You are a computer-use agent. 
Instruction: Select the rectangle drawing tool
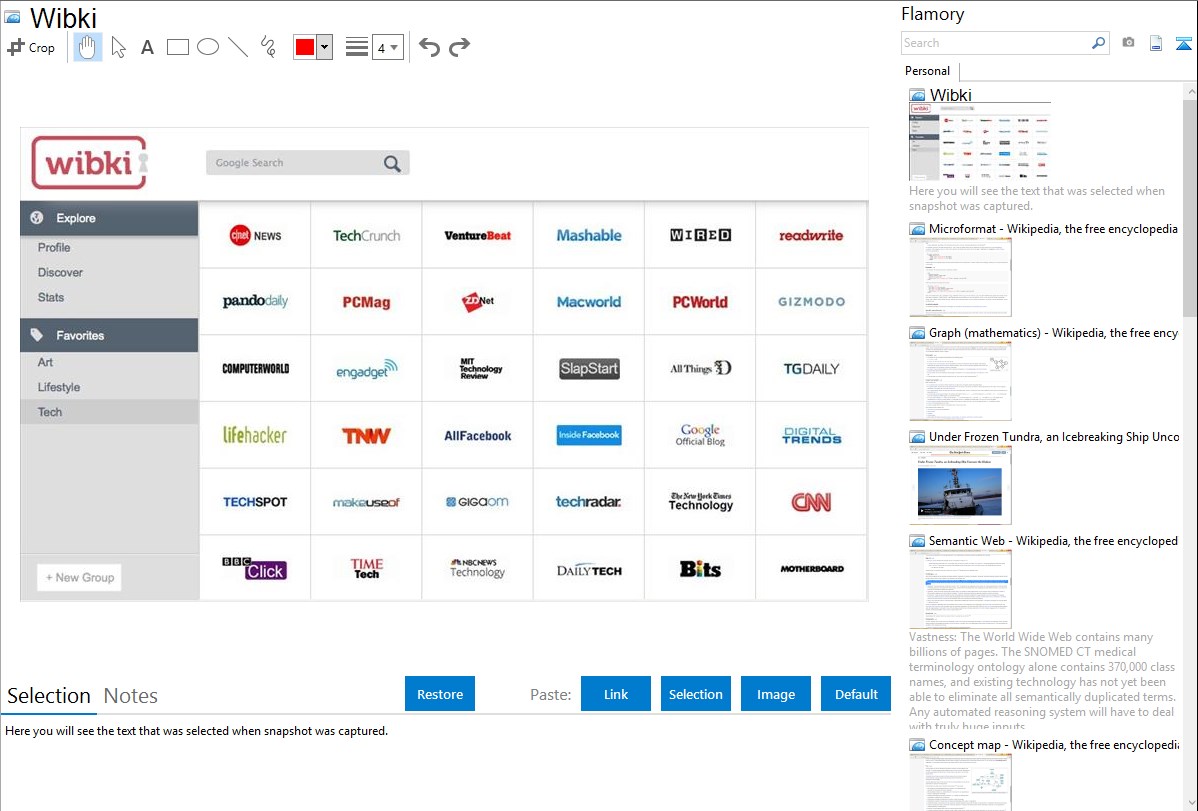tap(177, 47)
